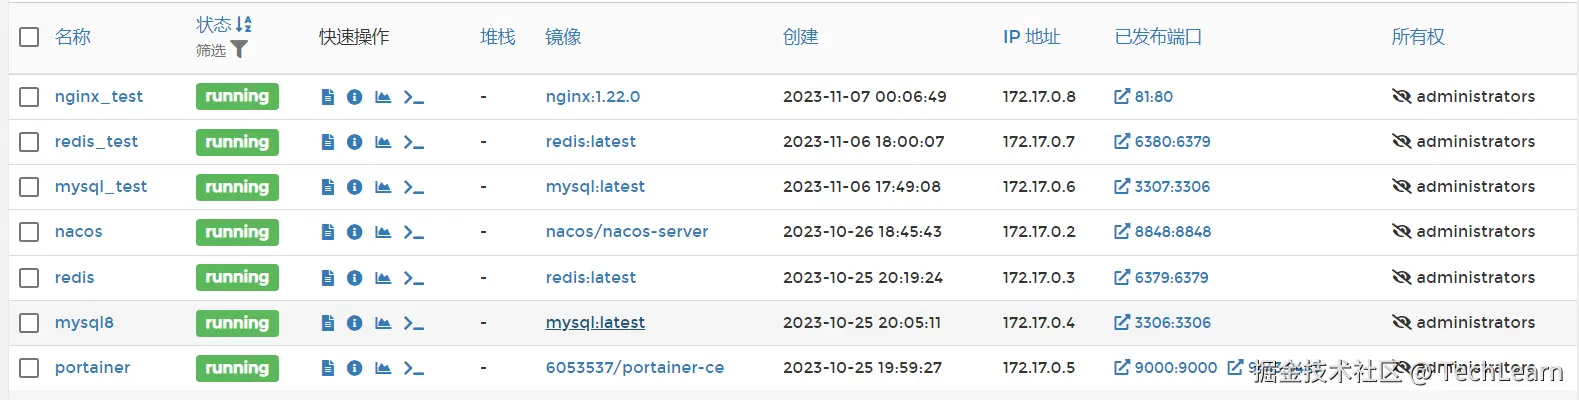The image size is (1579, 400).
Task: Click the status filter funnel icon
Action: [239, 49]
